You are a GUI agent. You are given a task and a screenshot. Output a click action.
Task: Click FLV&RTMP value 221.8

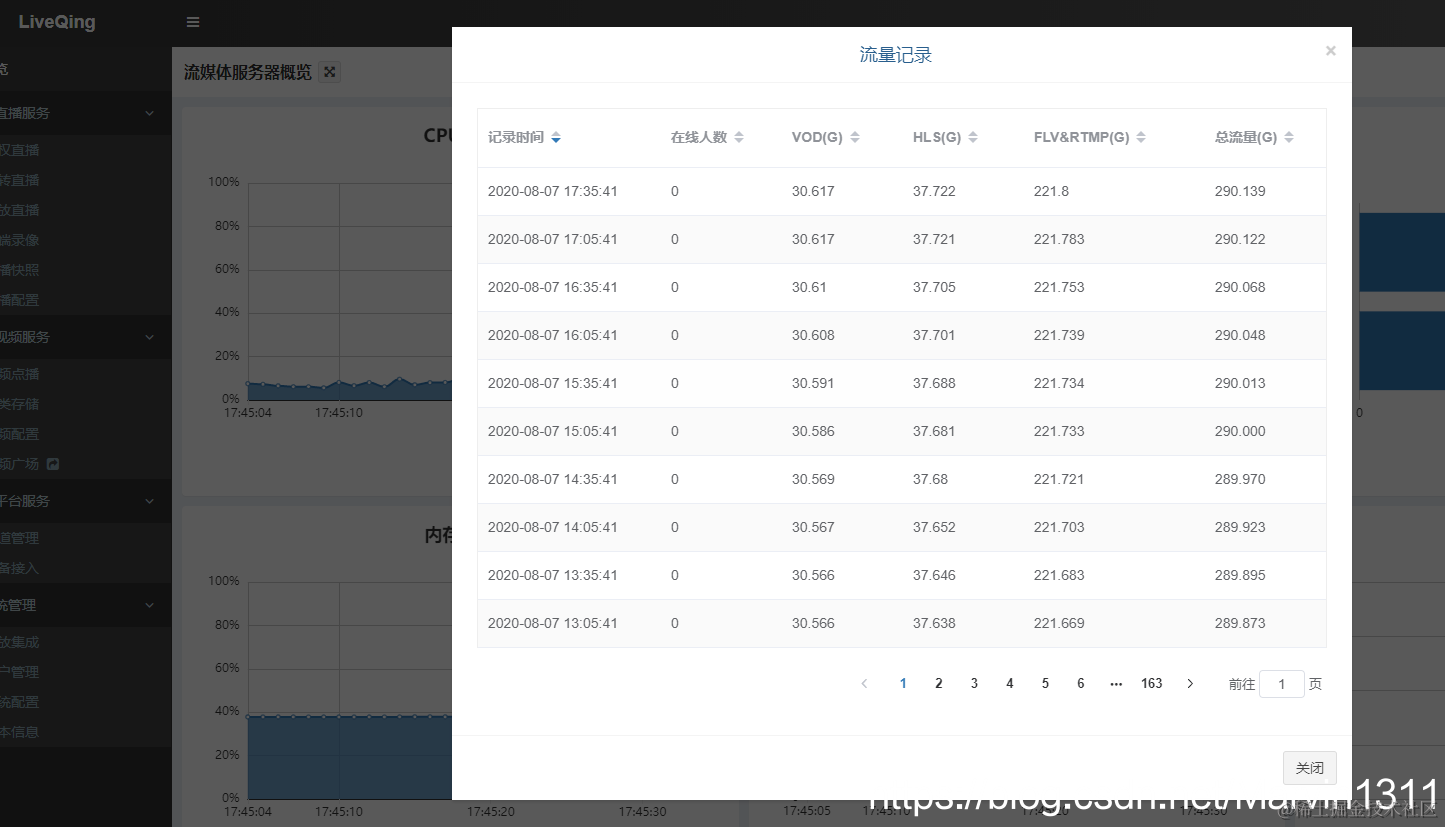(x=1051, y=191)
